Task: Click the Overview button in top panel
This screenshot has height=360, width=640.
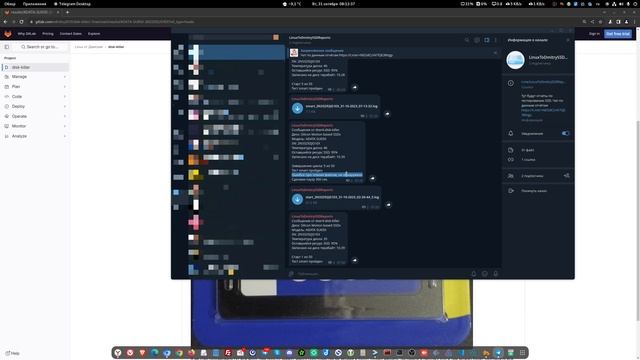Action: [9, 4]
